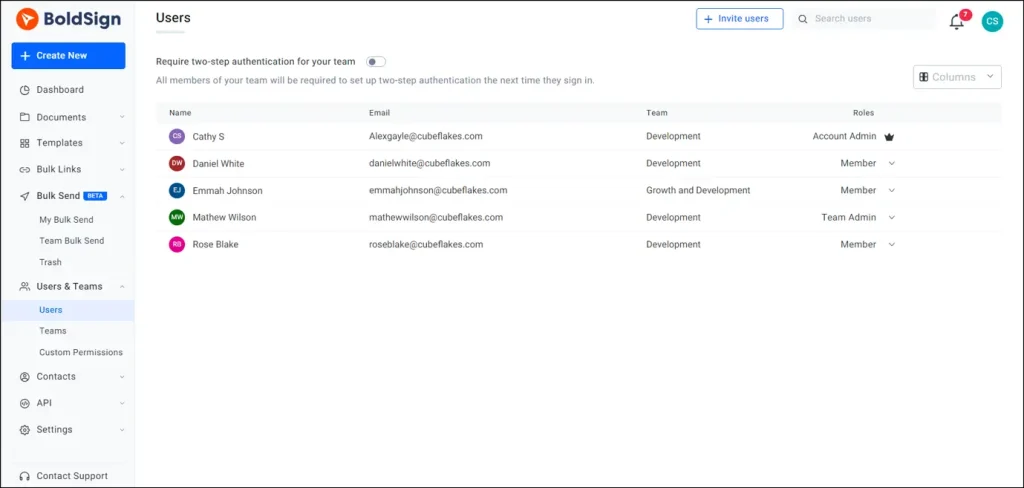Click the Name column header
This screenshot has width=1024, height=488.
coord(180,113)
